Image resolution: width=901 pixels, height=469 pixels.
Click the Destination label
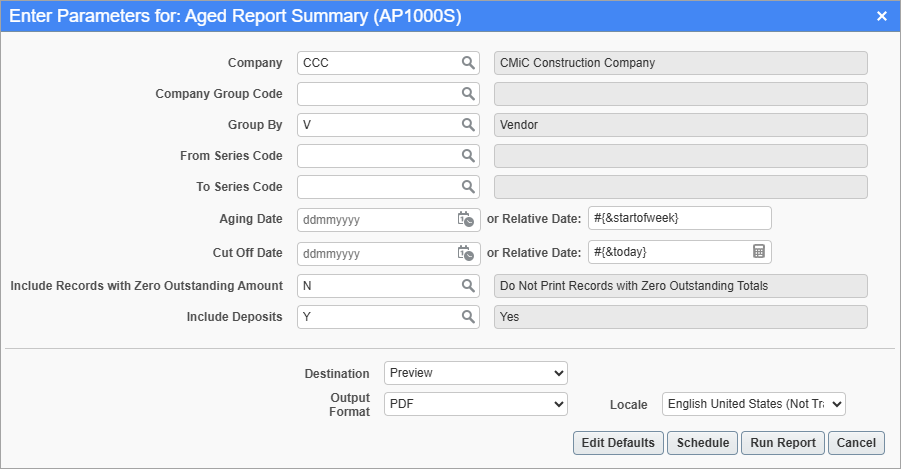[x=337, y=374]
